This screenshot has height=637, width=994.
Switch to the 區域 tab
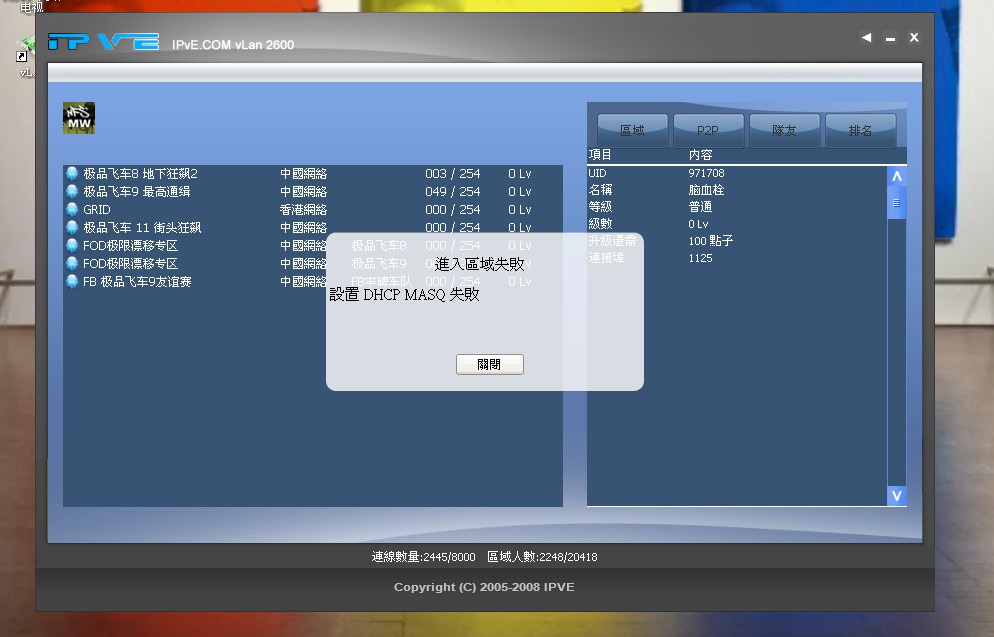631,130
